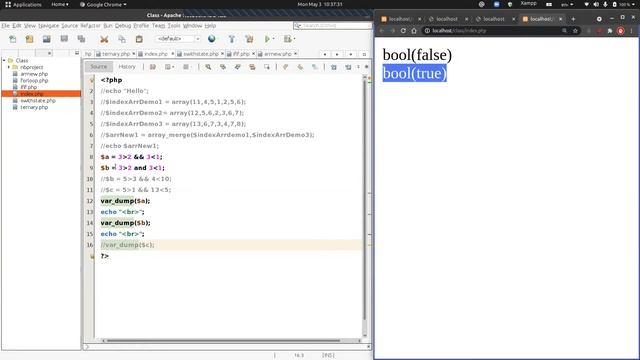Viewport: 640px width, 360px height.
Task: Open the Debug menu
Action: [x=123, y=26]
